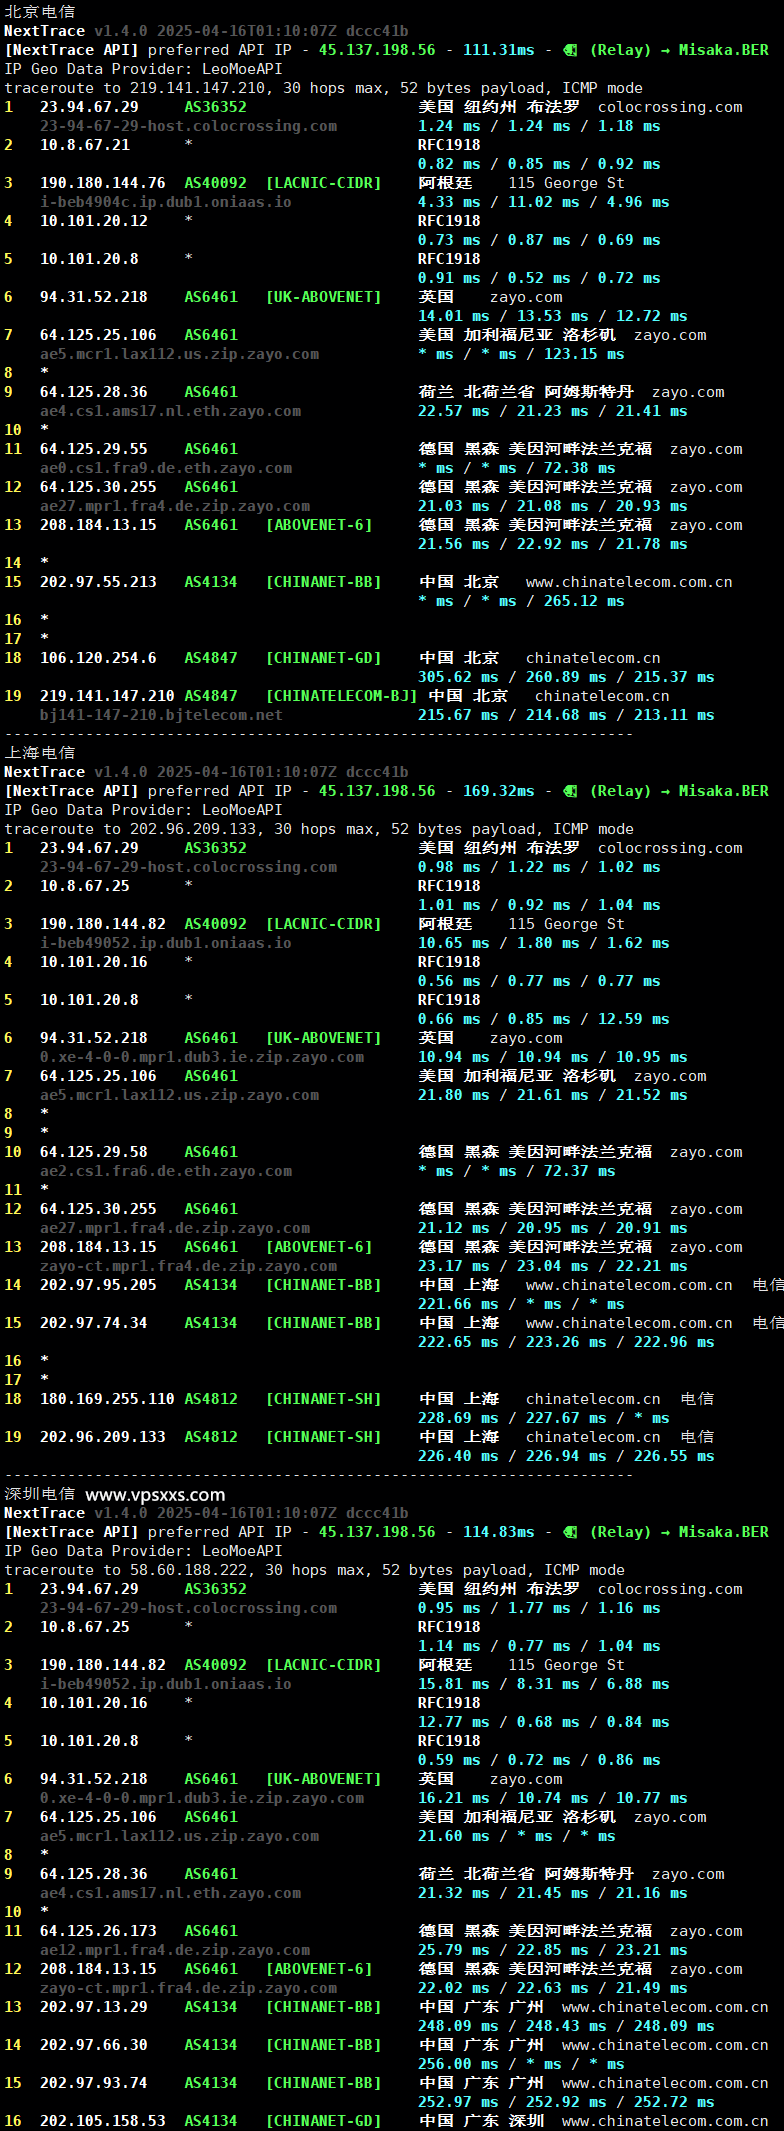
Task: Click hop IP 190.180.144.76
Action: pos(103,182)
